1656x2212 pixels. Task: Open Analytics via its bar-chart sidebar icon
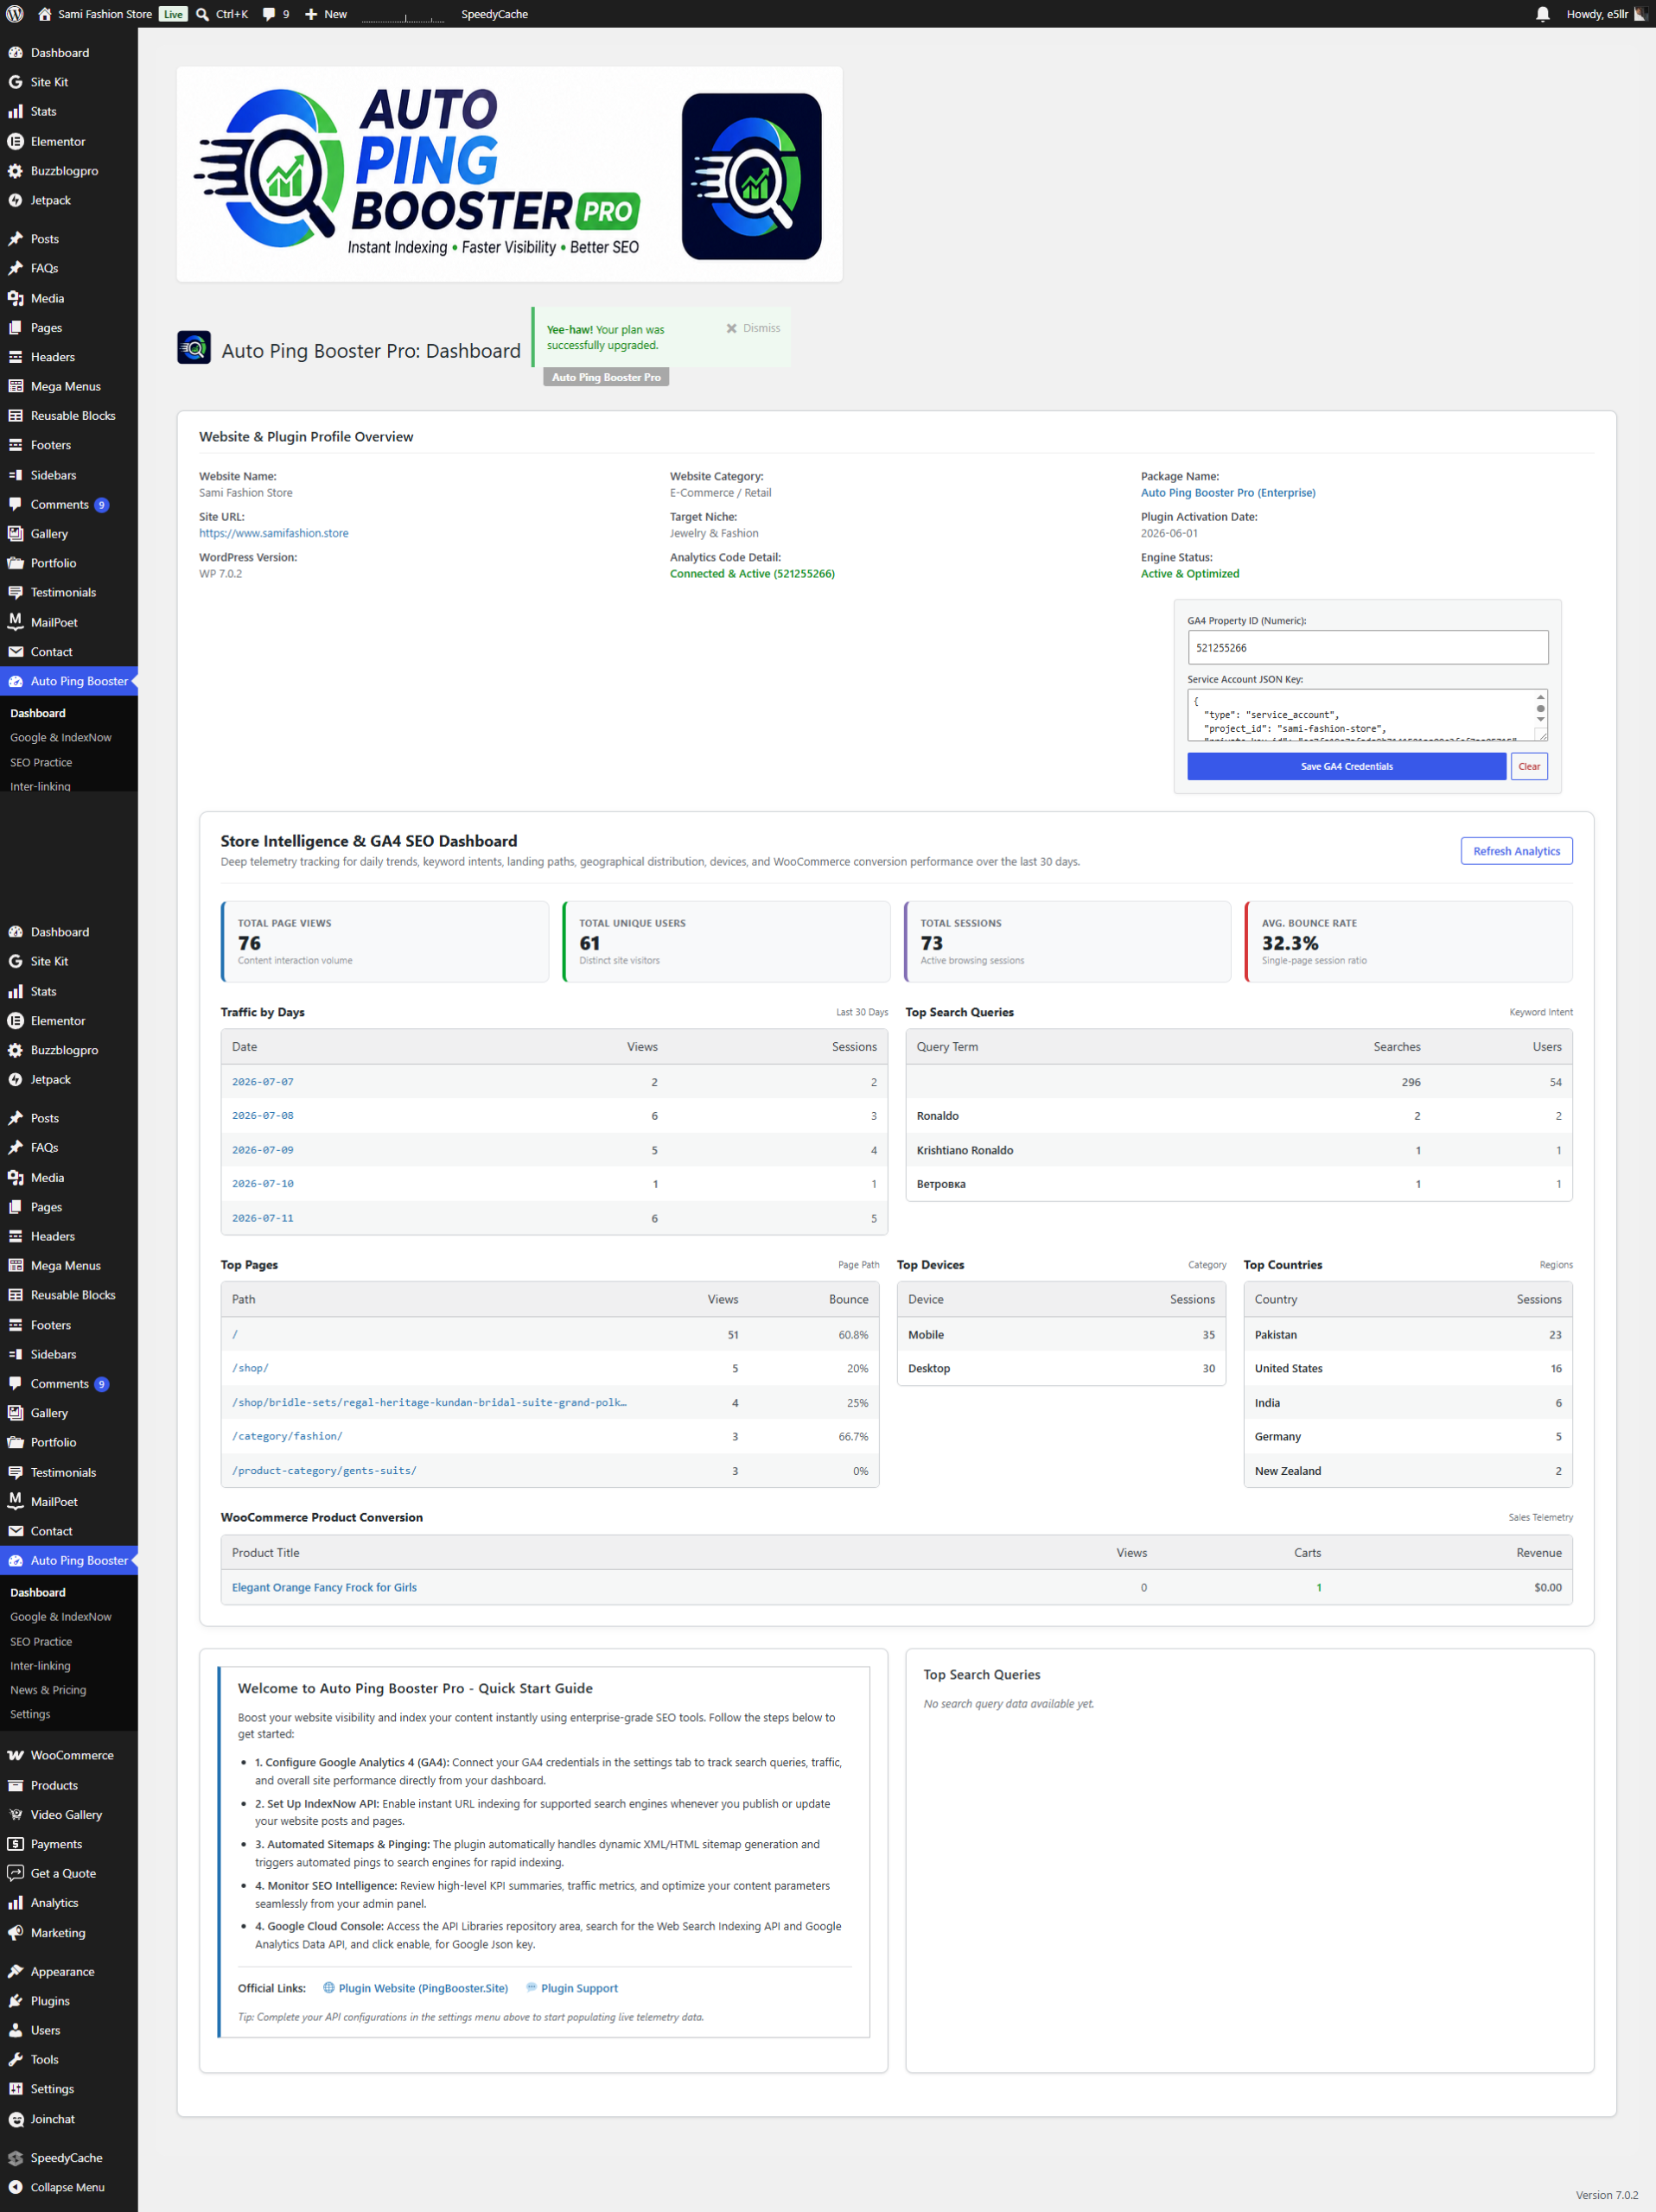click(15, 1902)
